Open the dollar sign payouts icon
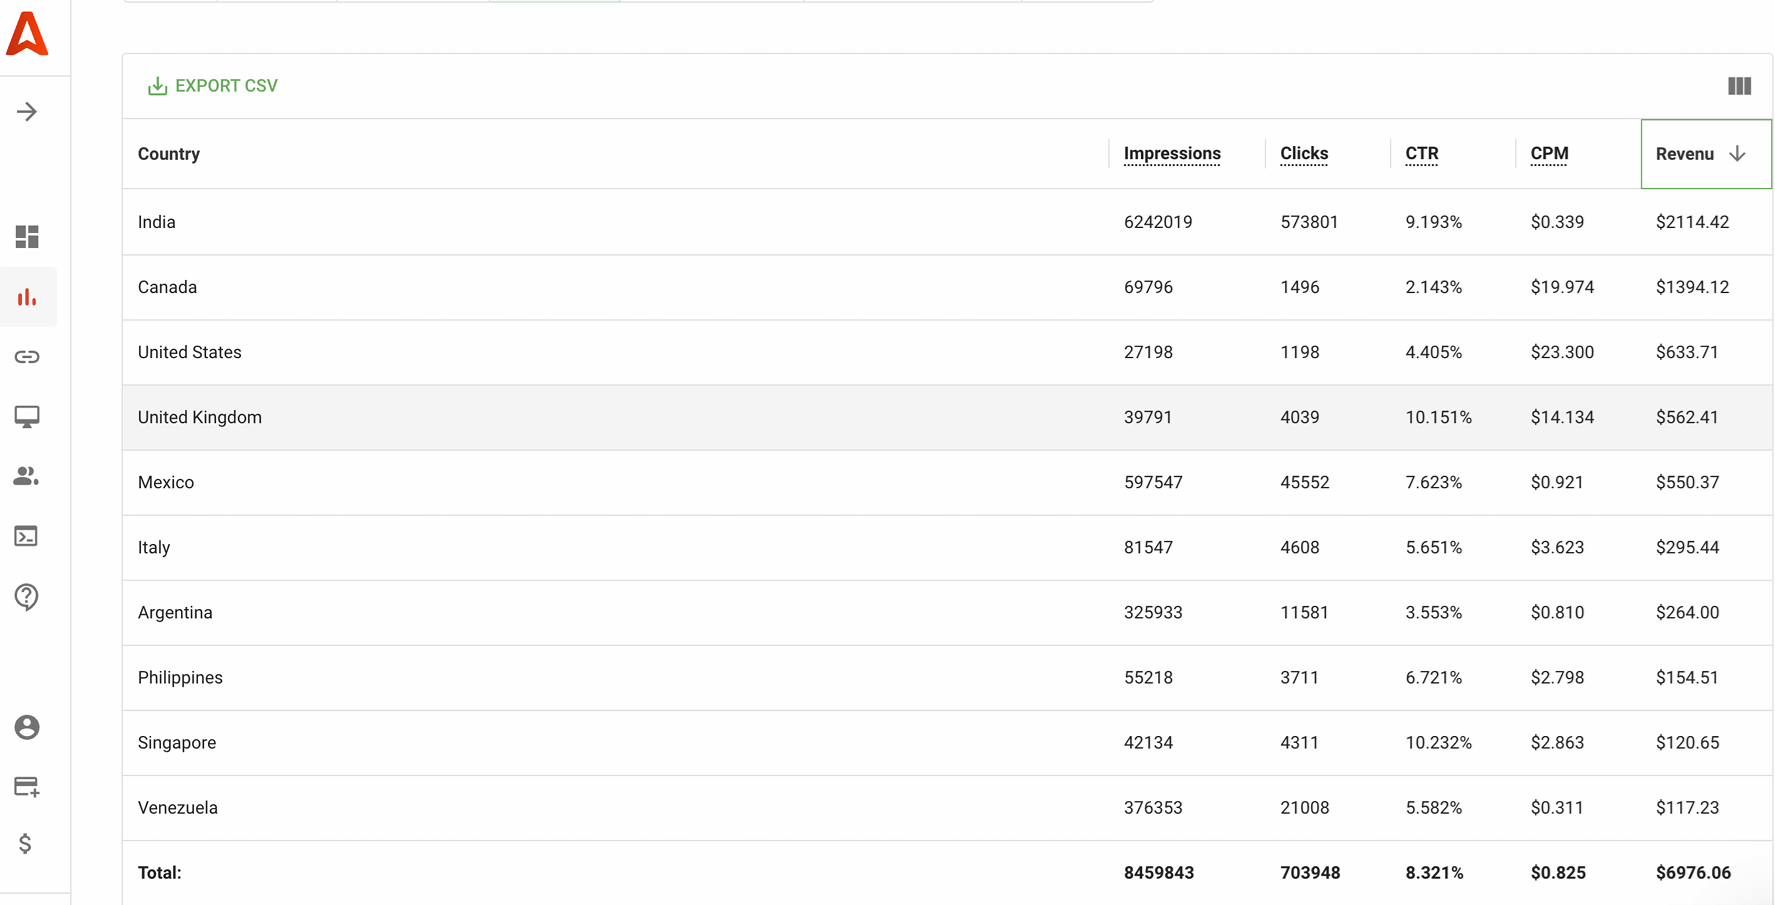Image resolution: width=1775 pixels, height=905 pixels. (x=25, y=844)
